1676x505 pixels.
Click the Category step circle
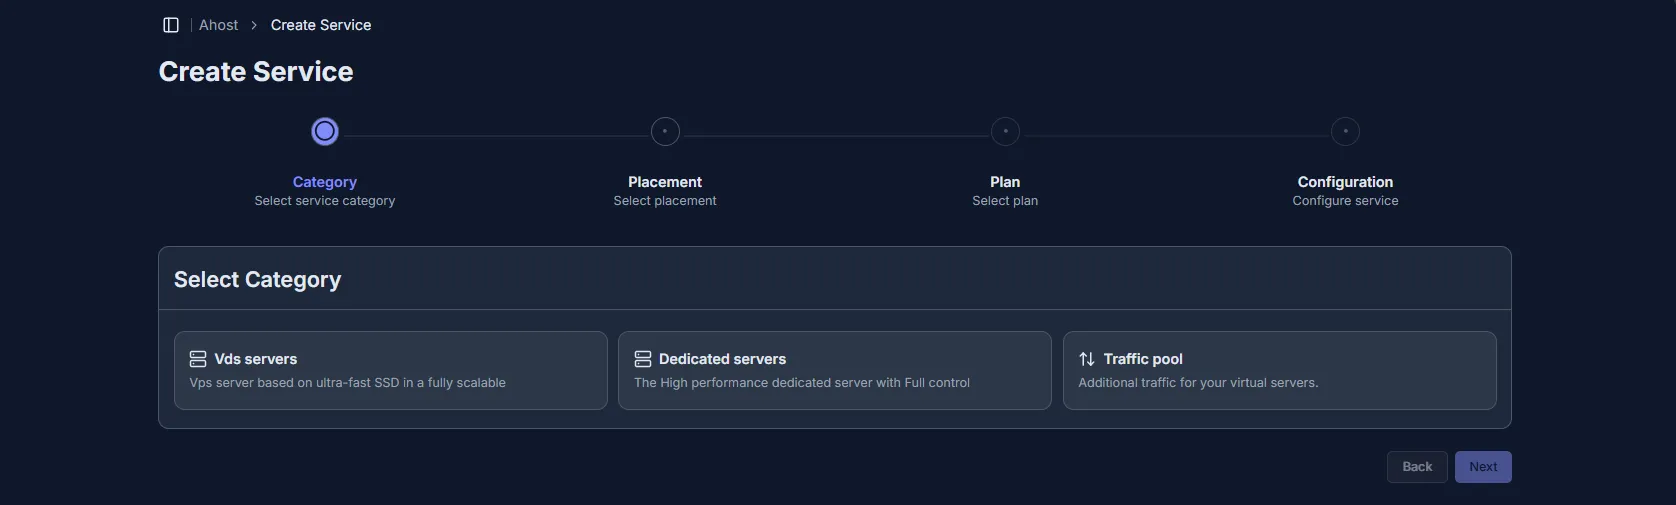[325, 131]
